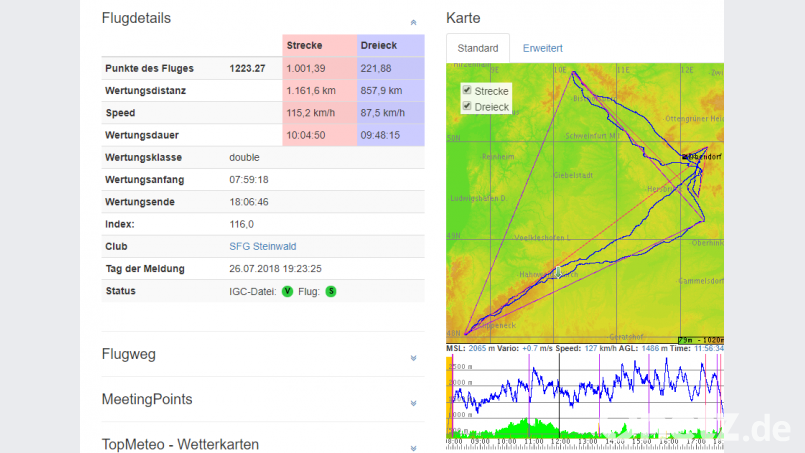Click the Obendorf airfield marker on map
The width and height of the screenshot is (805, 453).
coord(686,157)
